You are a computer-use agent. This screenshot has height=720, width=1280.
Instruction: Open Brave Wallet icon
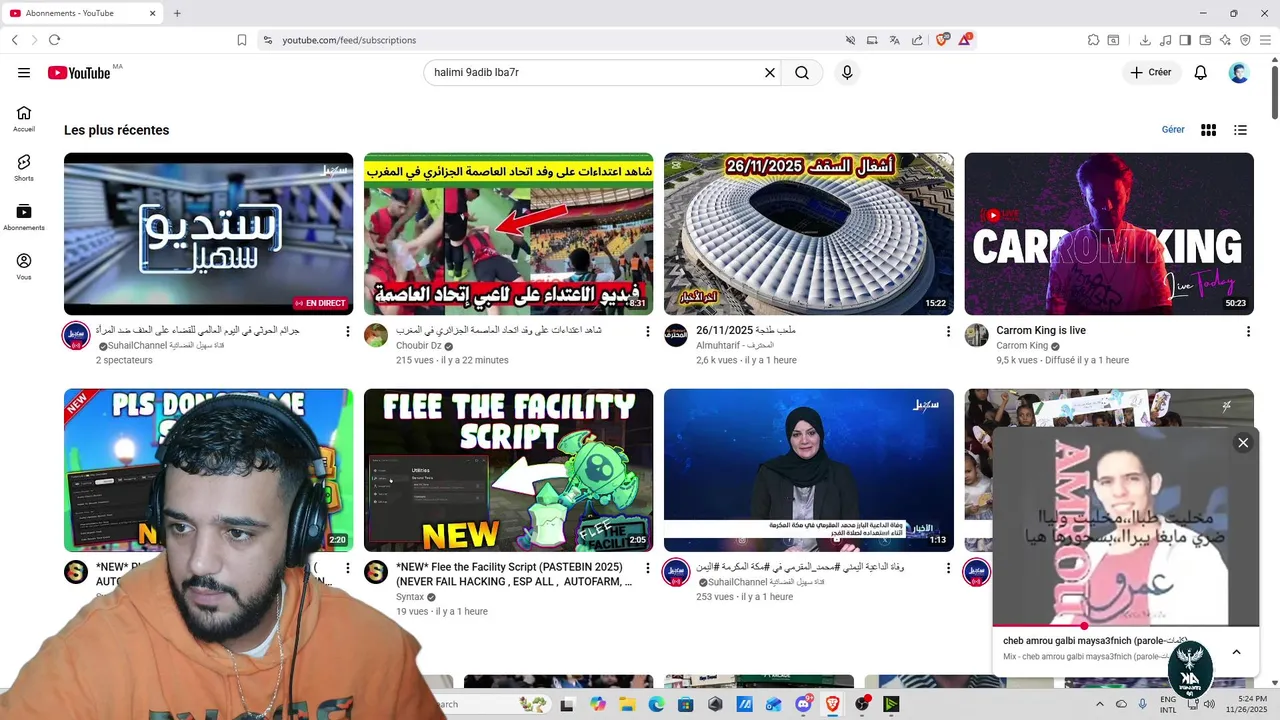click(x=1205, y=40)
